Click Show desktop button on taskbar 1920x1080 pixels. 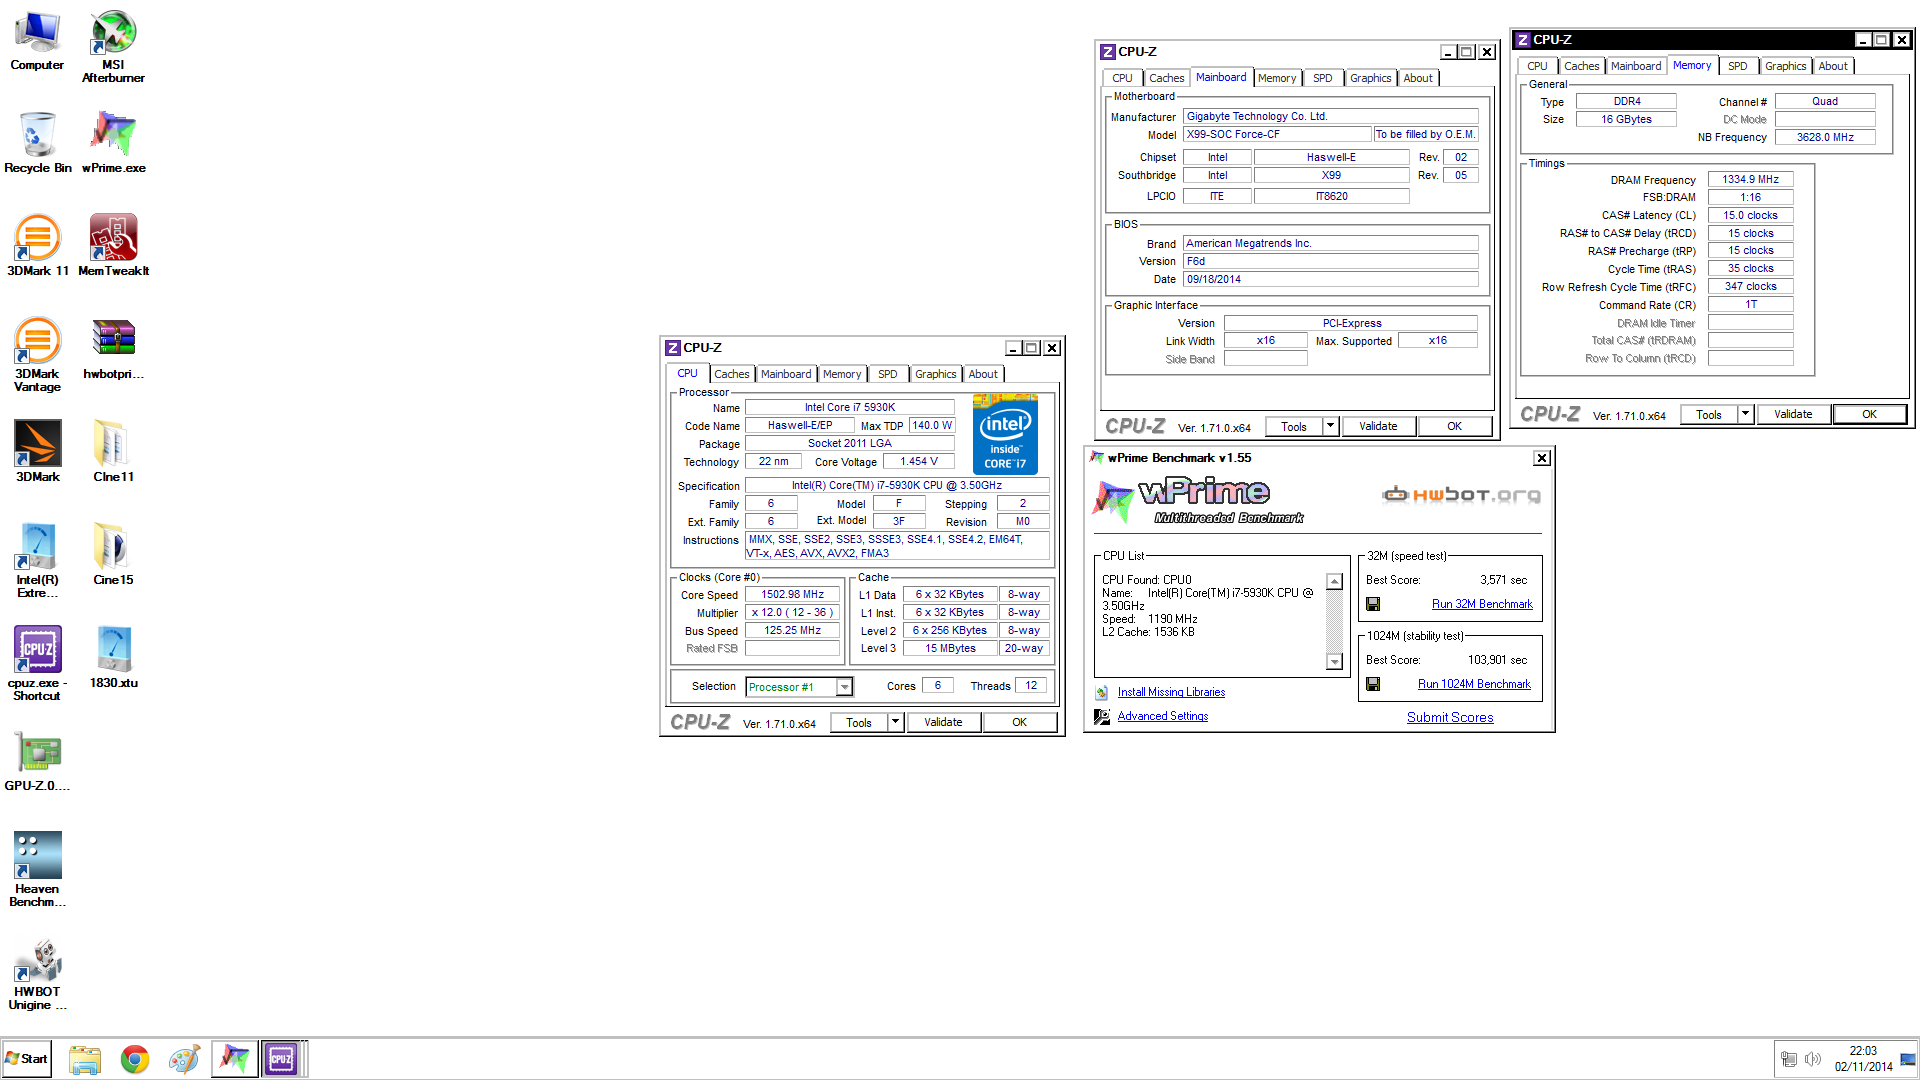click(1909, 1059)
